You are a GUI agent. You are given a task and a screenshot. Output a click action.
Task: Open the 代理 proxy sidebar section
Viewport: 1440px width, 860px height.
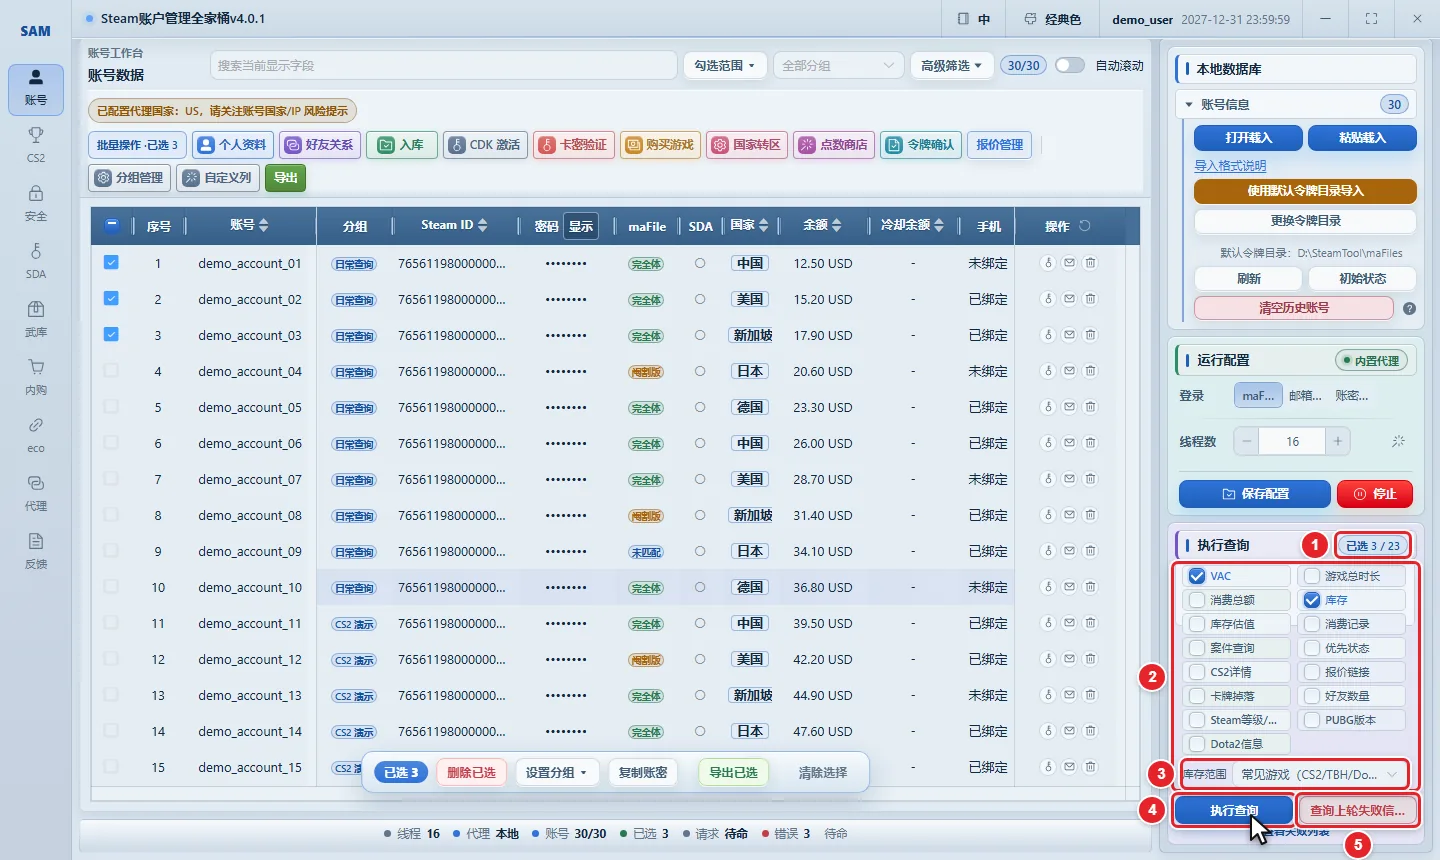(36, 491)
